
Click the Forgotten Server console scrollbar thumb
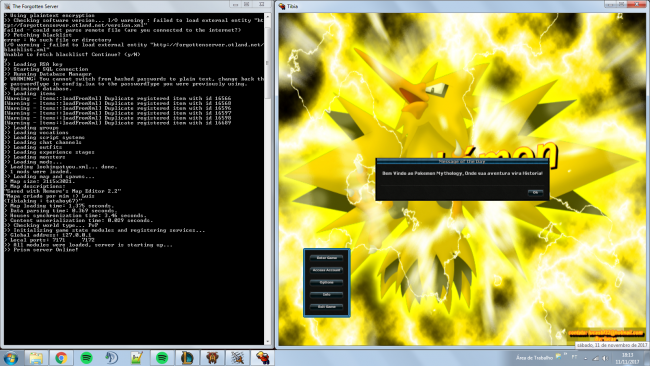[x=267, y=62]
